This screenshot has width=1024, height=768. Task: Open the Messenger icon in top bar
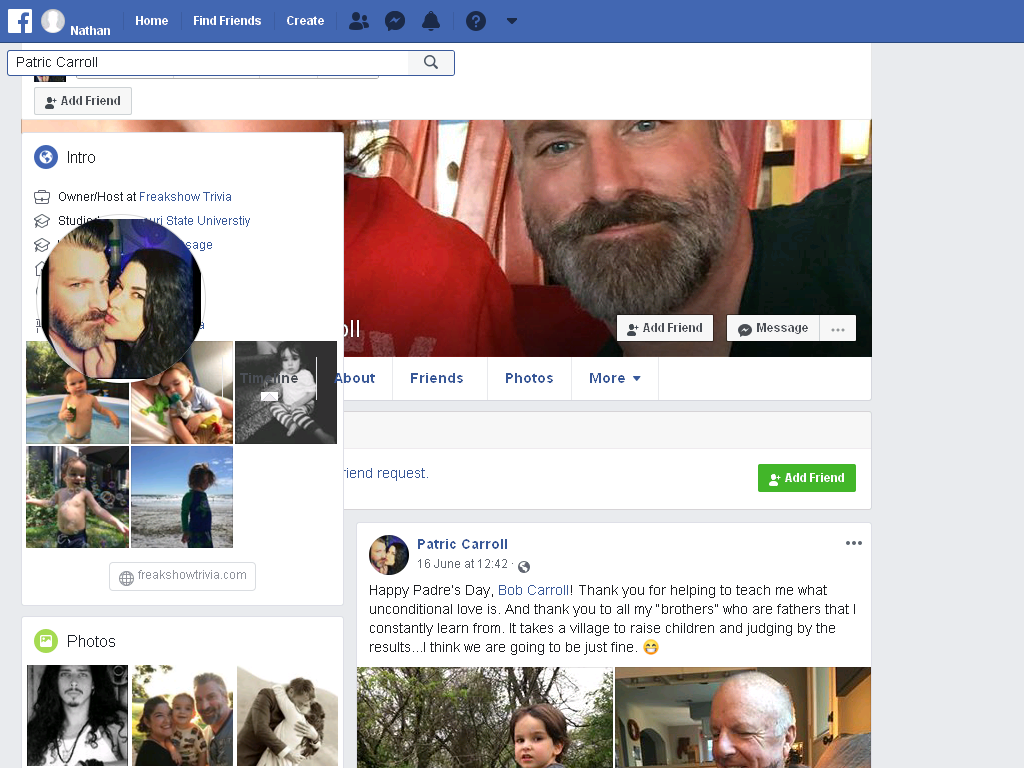tap(395, 22)
